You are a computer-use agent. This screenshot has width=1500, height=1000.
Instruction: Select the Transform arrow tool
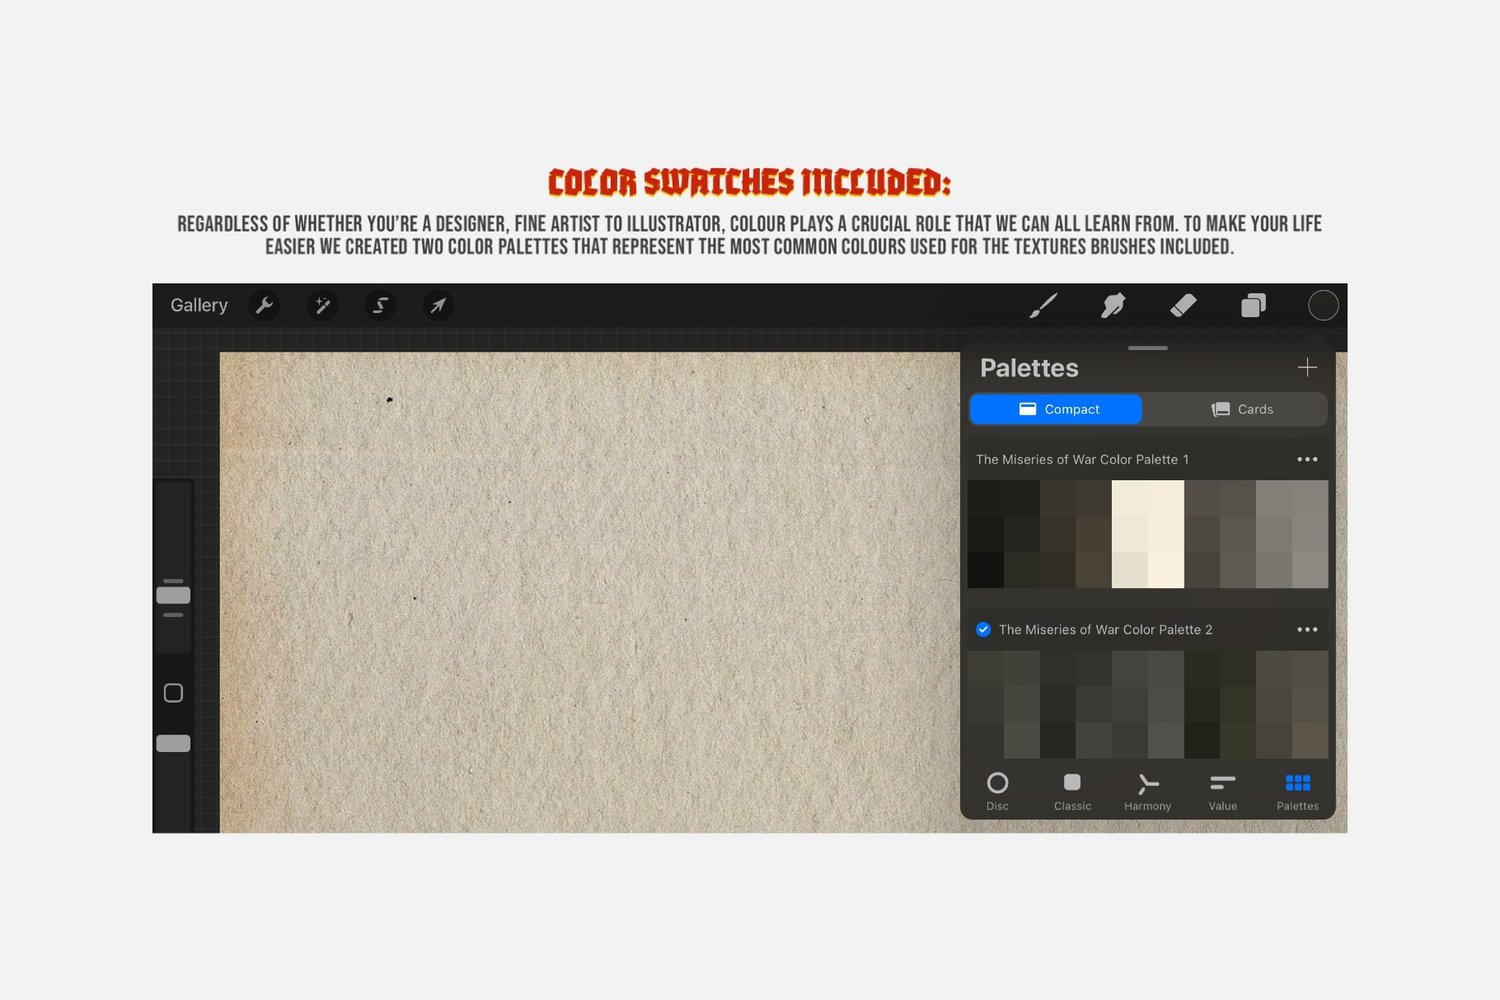click(x=438, y=305)
